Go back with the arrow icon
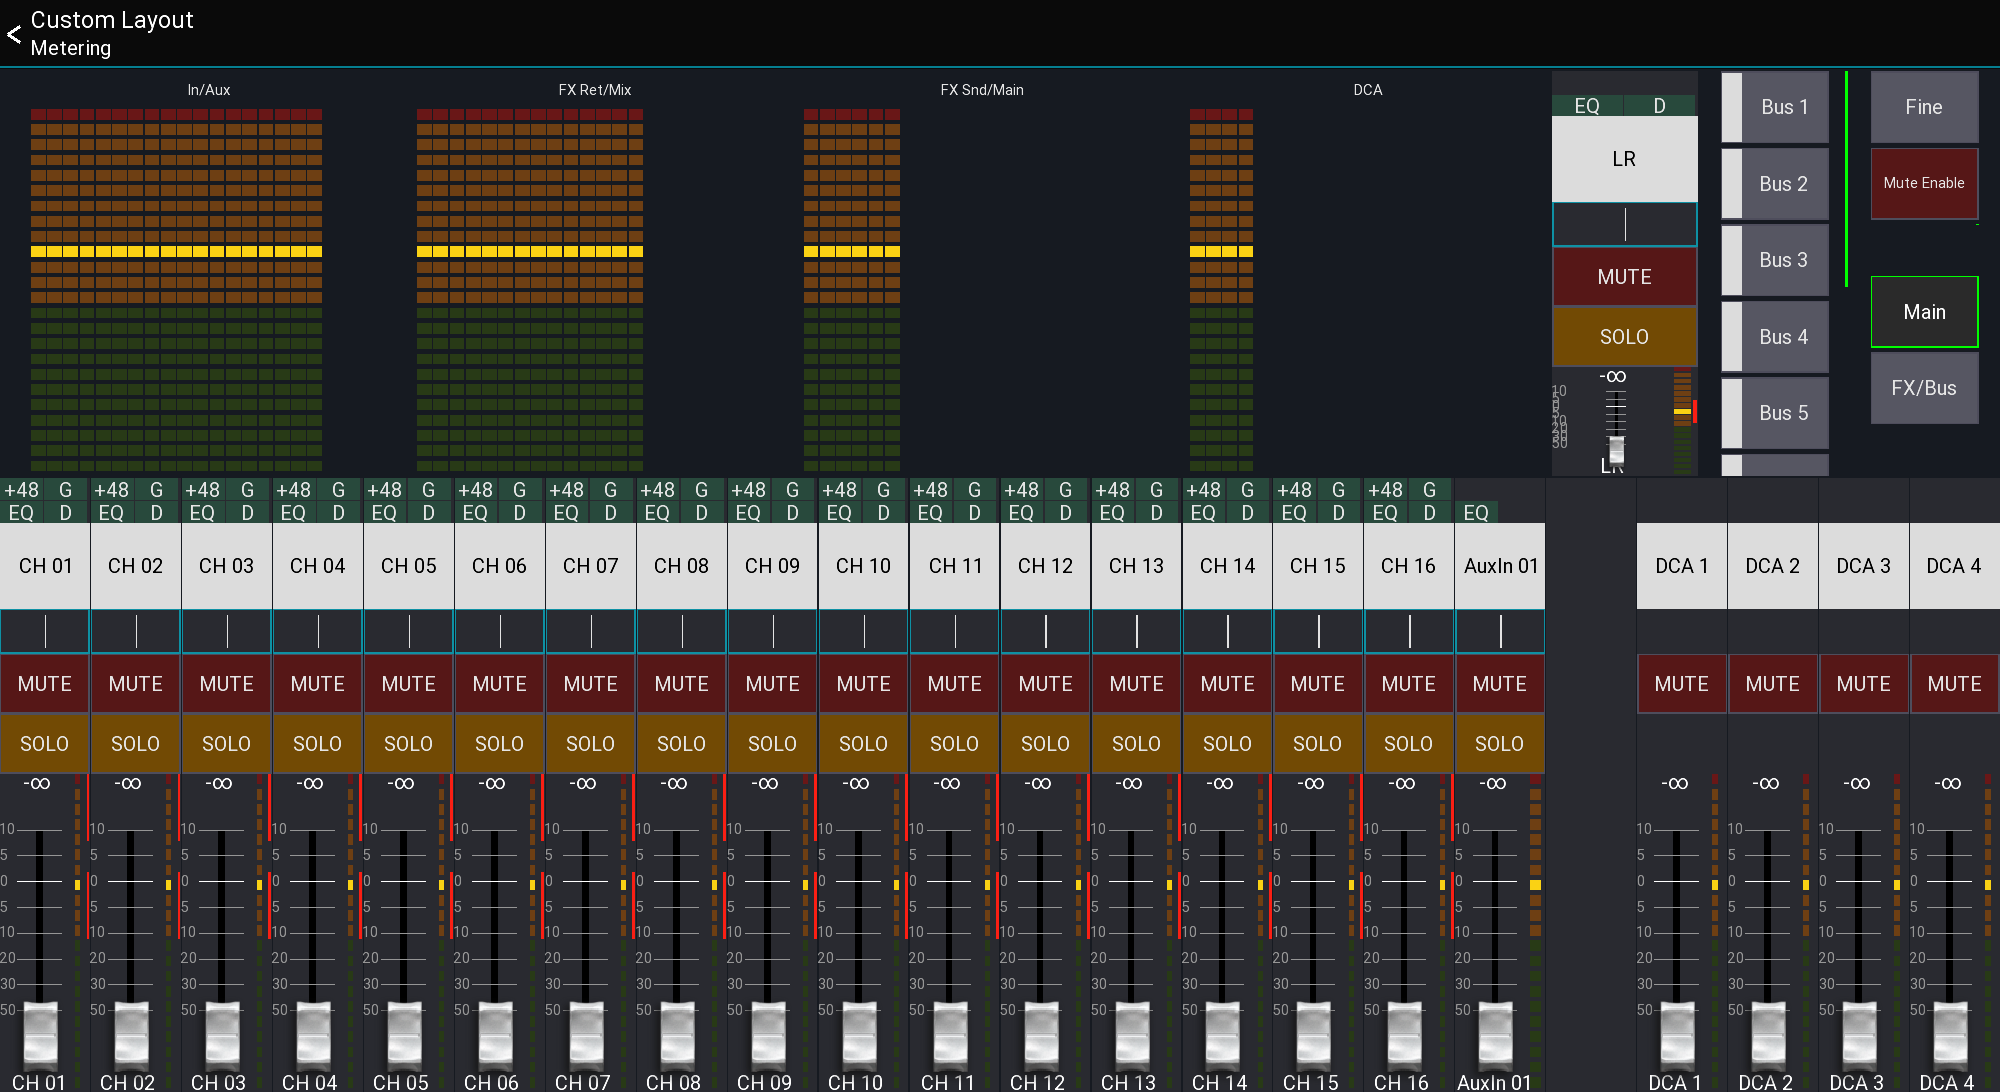This screenshot has width=2000, height=1092. [14, 34]
